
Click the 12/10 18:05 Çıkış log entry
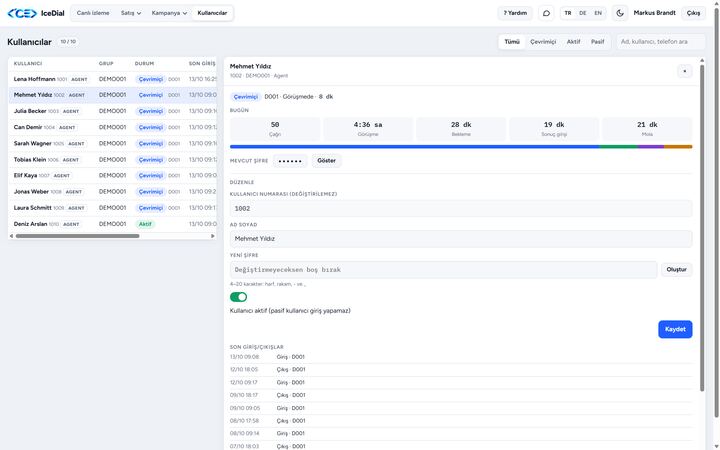[461, 370]
